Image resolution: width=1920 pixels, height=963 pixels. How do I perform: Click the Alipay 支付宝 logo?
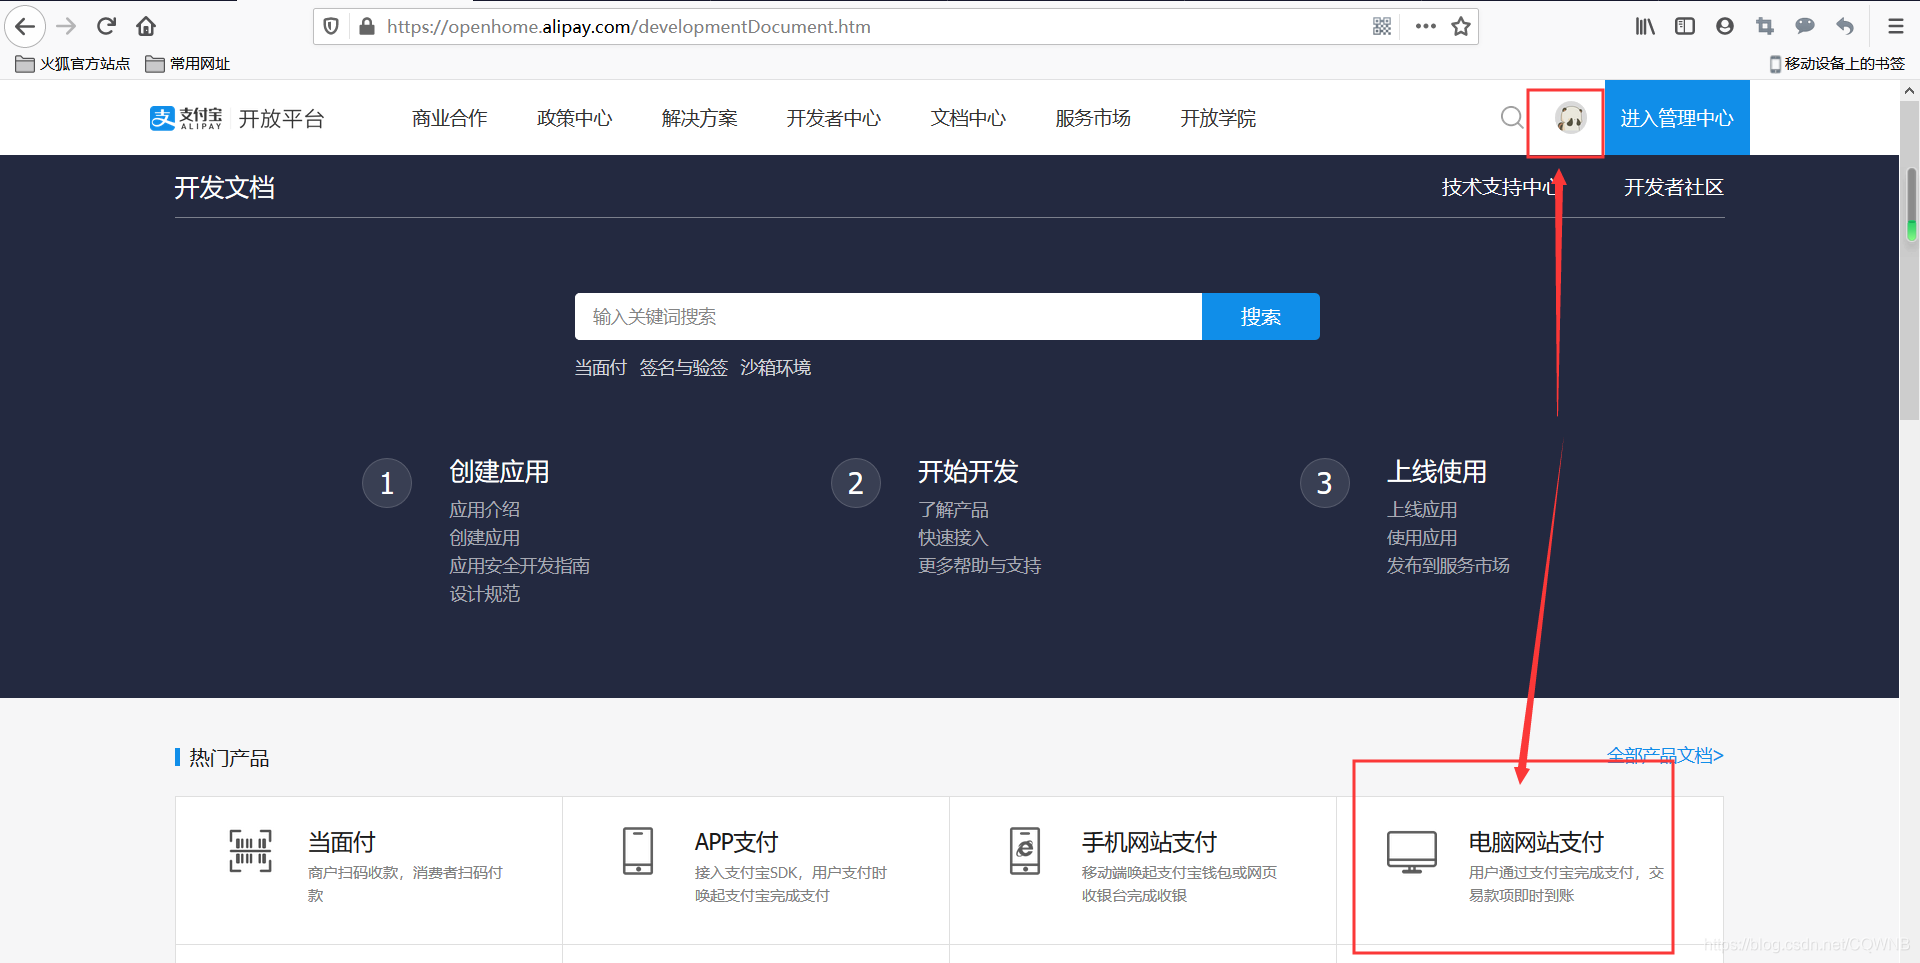point(186,118)
